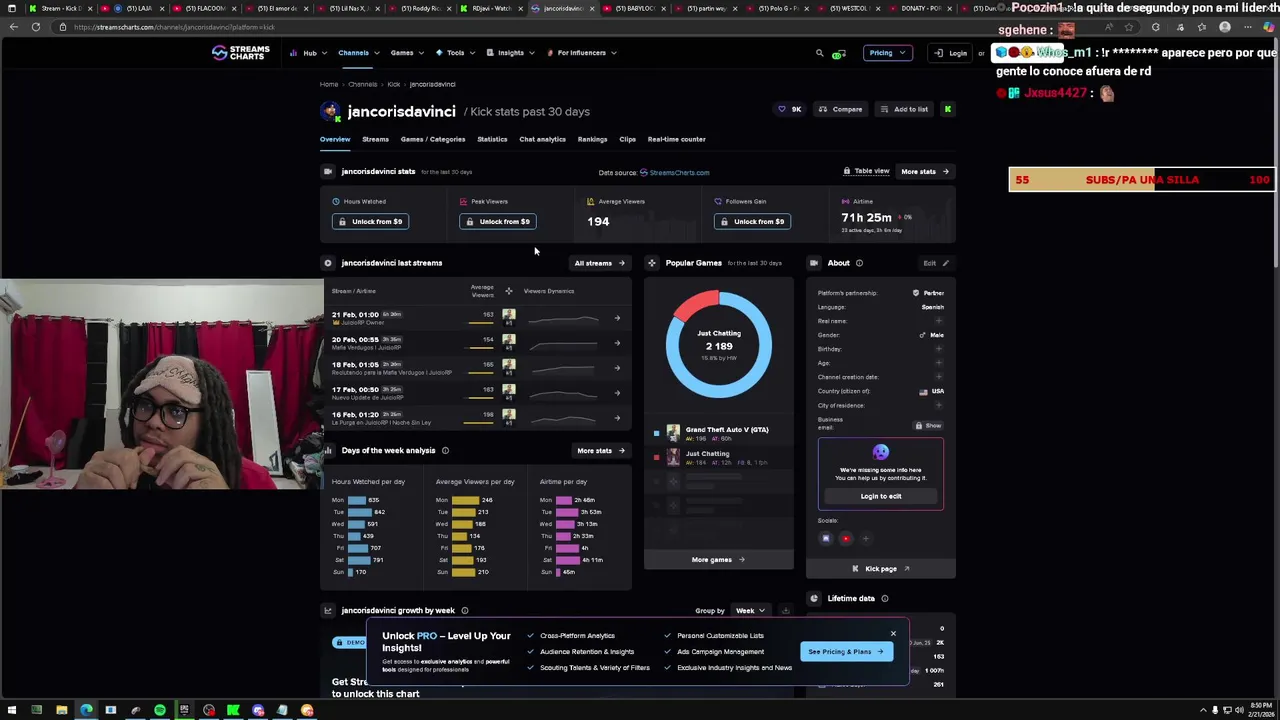Viewport: 1280px width, 720px height.
Task: Click the Windows Start button
Action: tap(12, 711)
